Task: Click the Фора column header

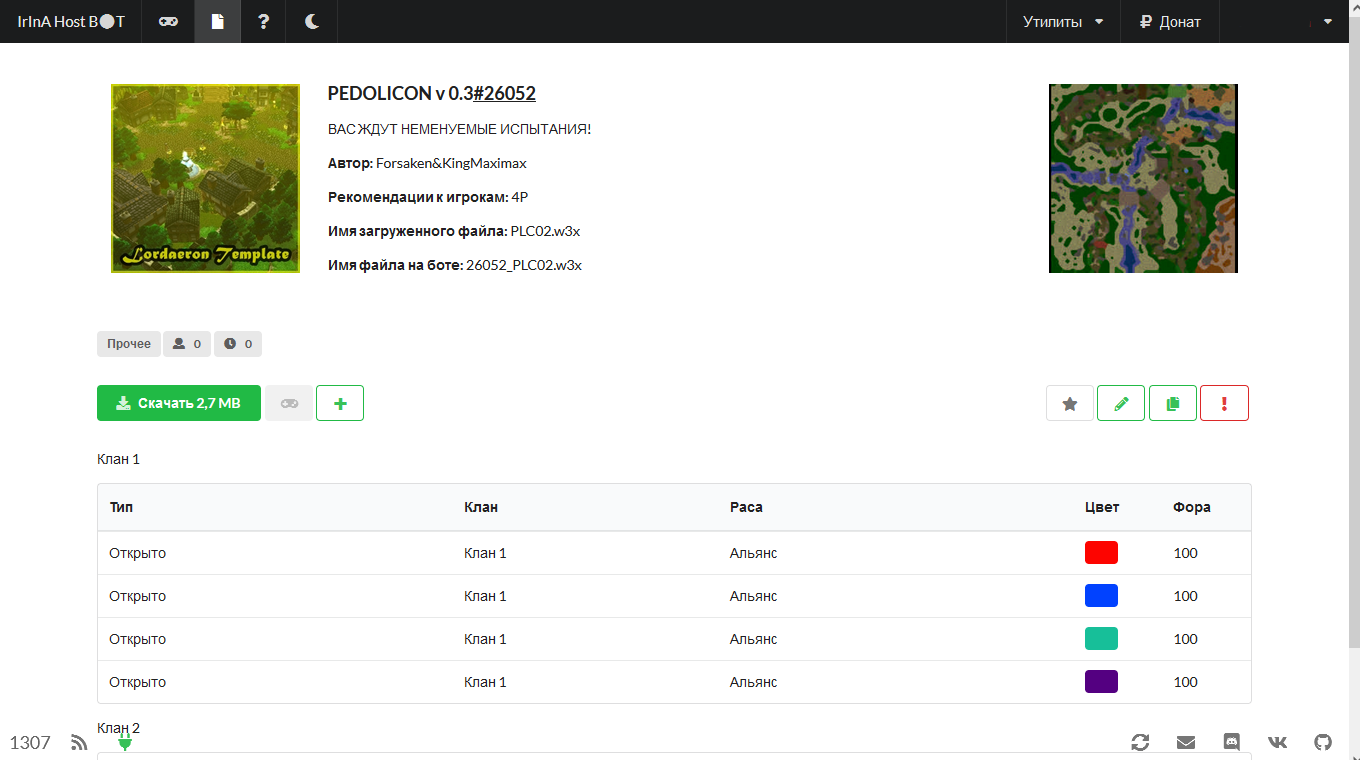Action: click(x=1192, y=507)
